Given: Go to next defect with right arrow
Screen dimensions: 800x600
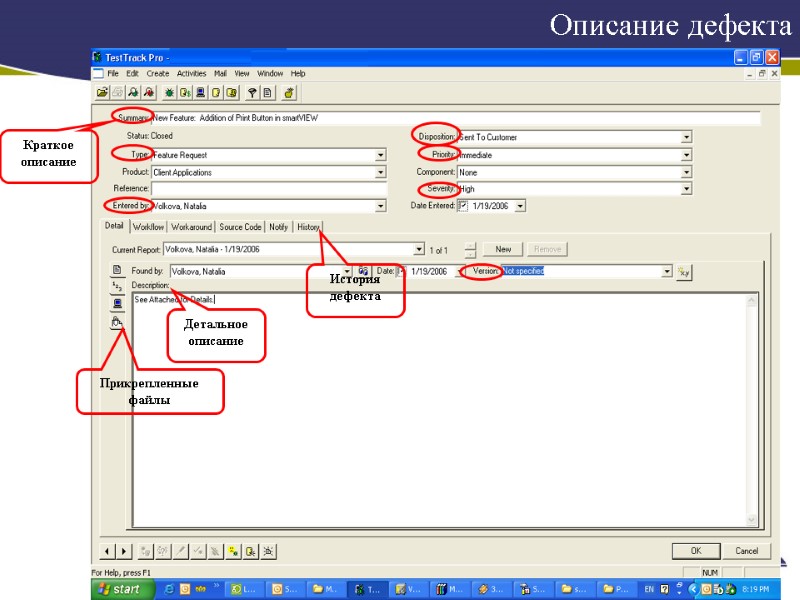Looking at the screenshot, I should tap(124, 551).
